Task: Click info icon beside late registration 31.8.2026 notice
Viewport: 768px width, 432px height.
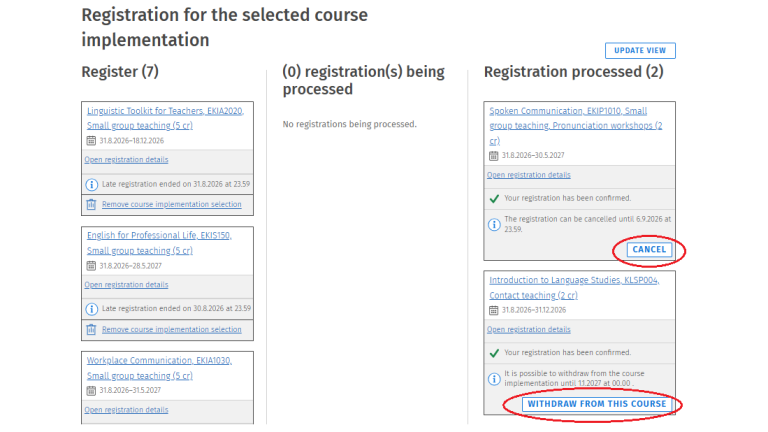Action: [92, 185]
